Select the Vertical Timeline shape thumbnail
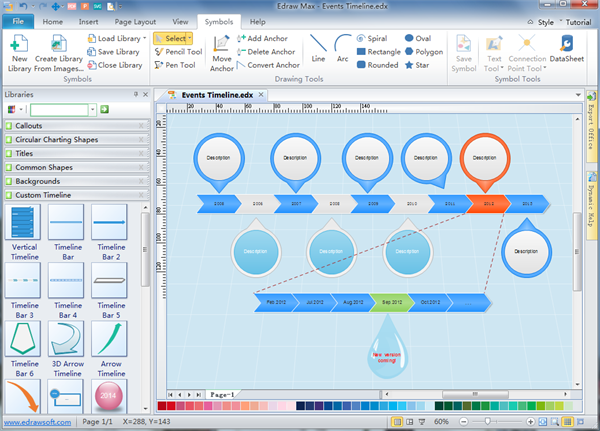 (24, 229)
